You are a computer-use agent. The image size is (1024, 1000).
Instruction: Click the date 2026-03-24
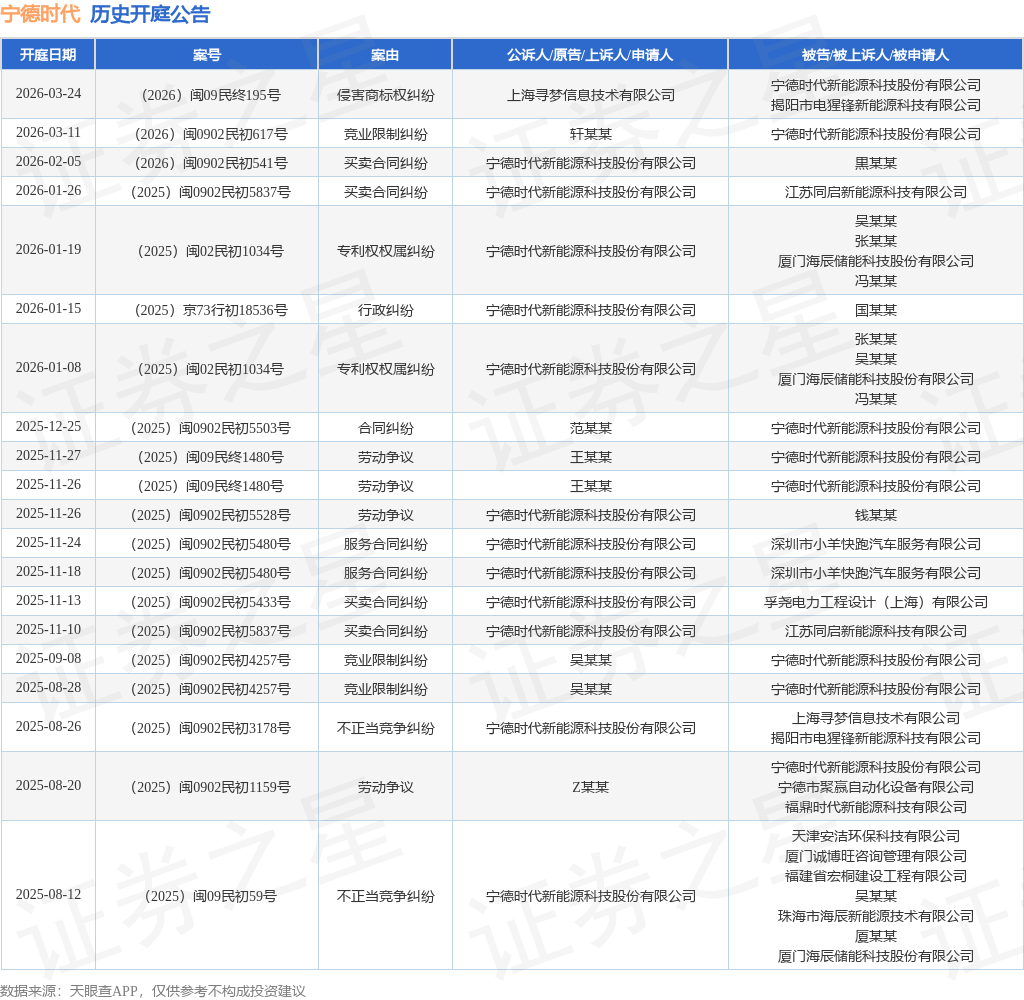pyautogui.click(x=48, y=93)
